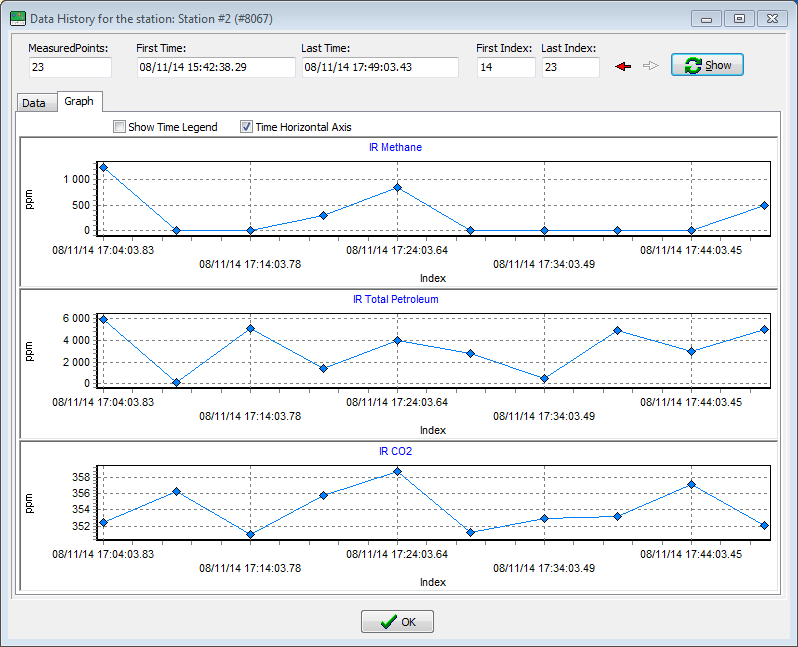798x647 pixels.
Task: Click 08/11/14 17:04:03.83 label under IR Methane
Action: [x=103, y=250]
